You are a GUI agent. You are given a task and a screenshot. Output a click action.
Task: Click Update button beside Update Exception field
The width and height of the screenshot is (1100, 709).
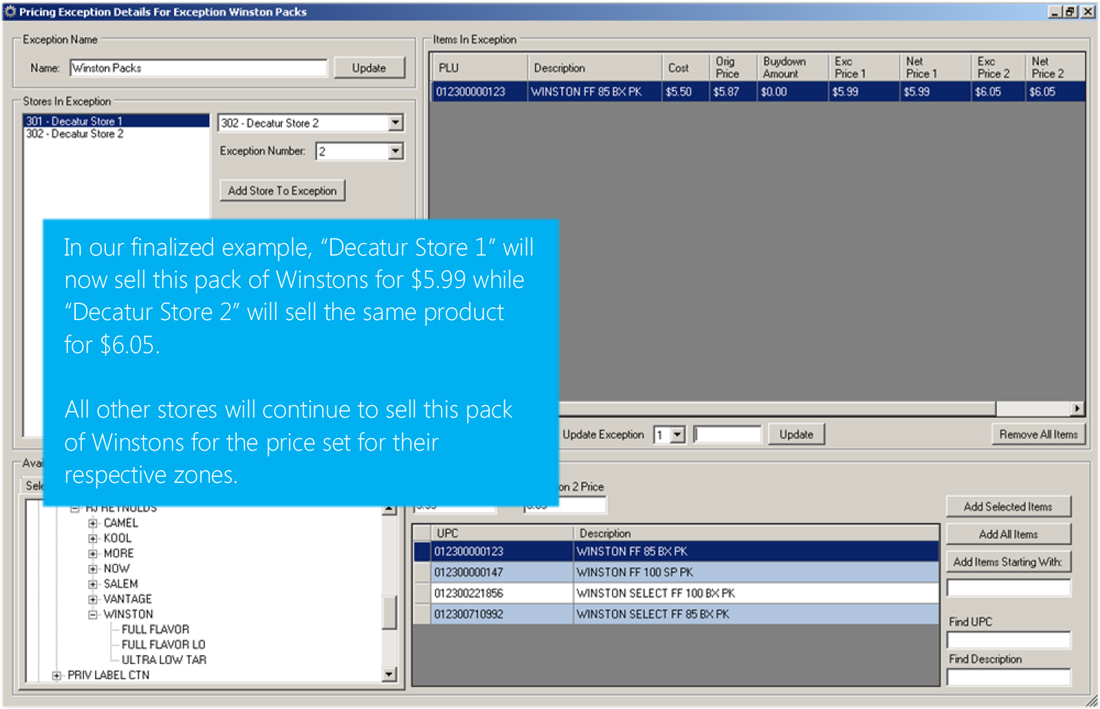[796, 435]
